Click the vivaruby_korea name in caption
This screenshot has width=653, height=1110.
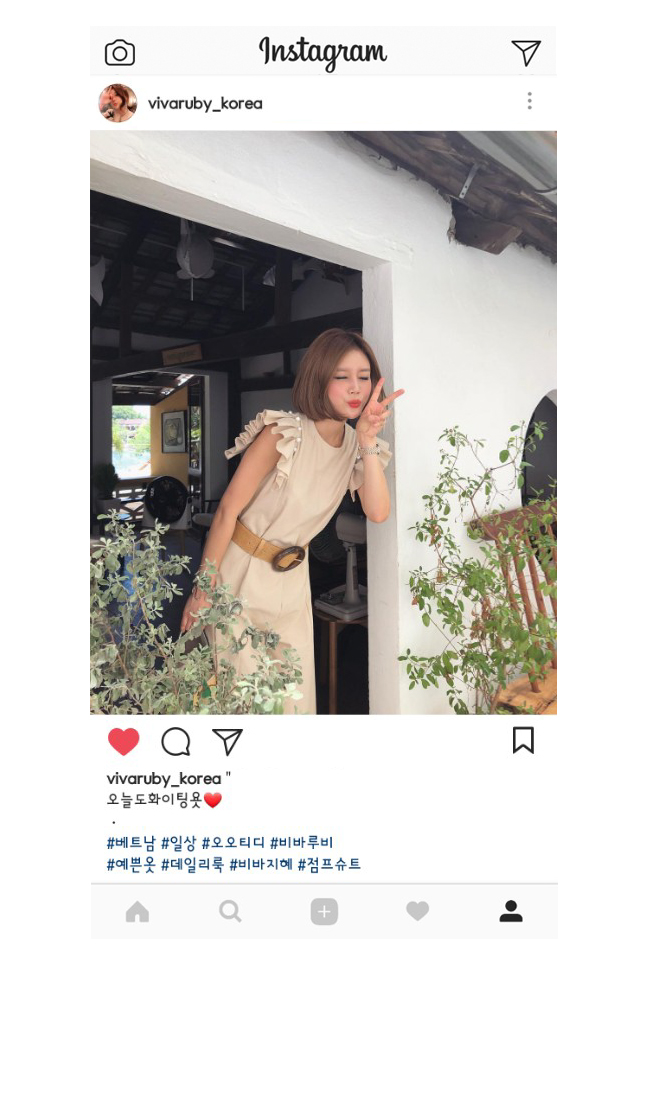(164, 779)
